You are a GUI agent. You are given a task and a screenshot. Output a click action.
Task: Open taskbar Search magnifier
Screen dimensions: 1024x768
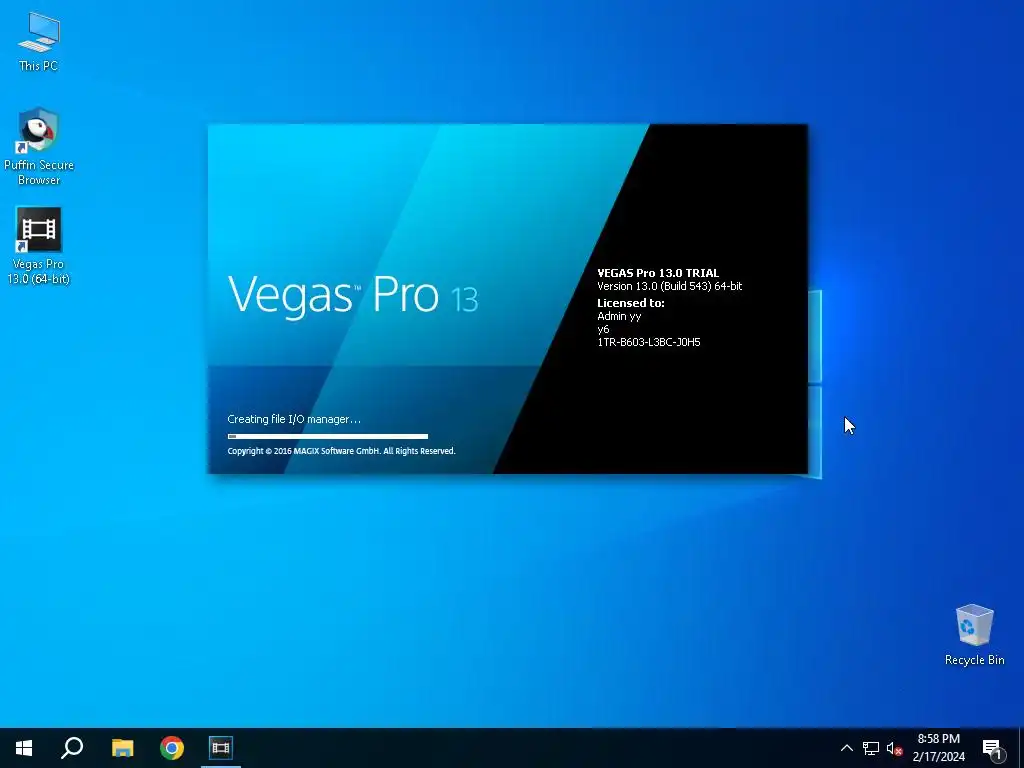[x=72, y=748]
